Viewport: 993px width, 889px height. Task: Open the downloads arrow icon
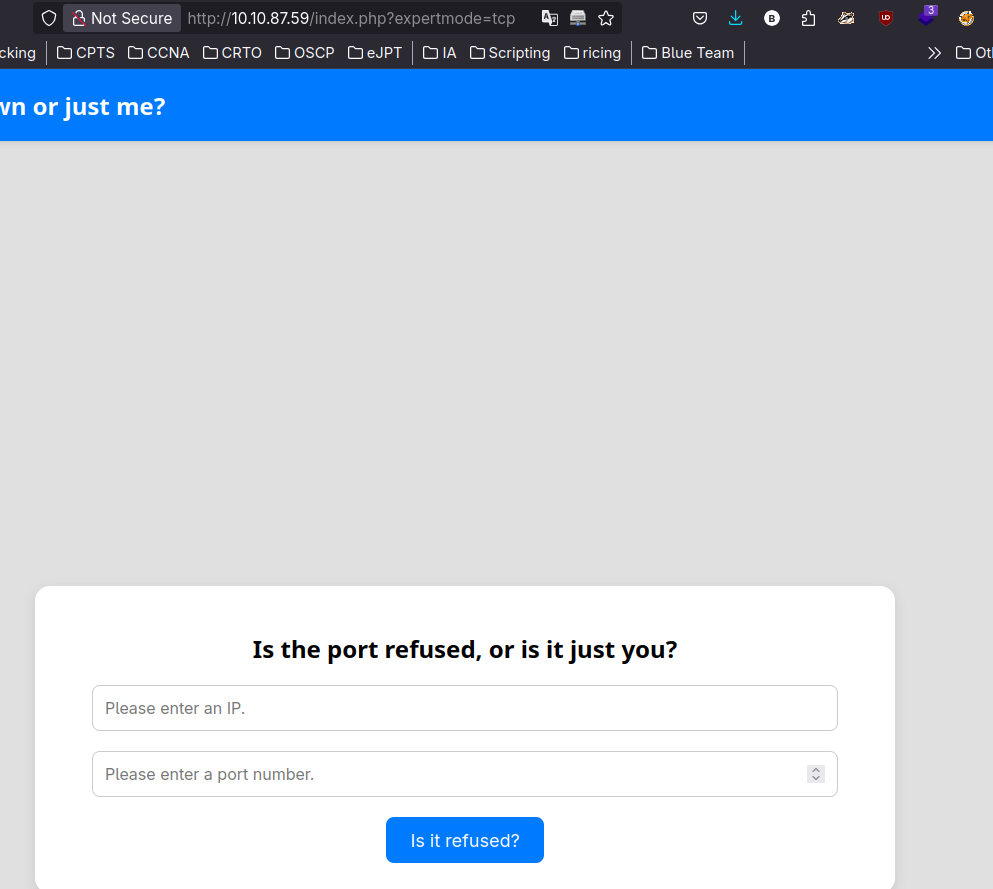point(735,18)
